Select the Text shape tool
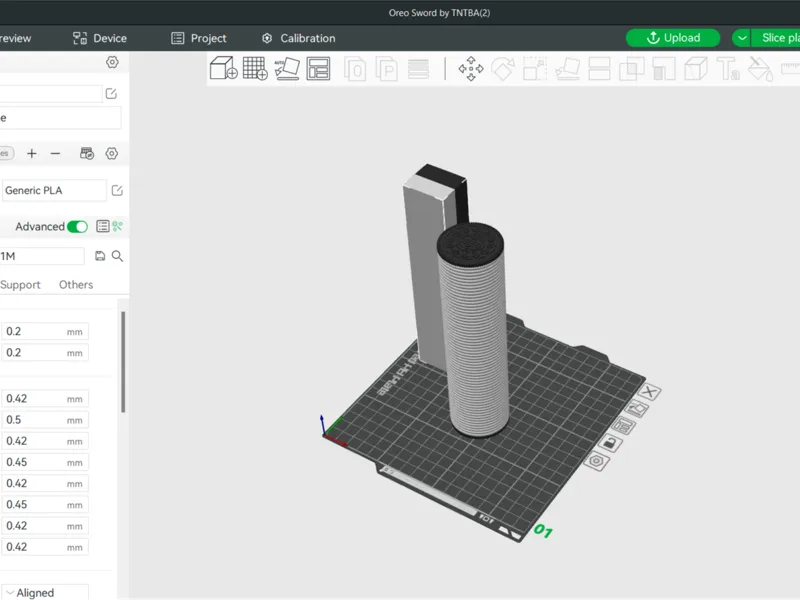 tap(728, 69)
